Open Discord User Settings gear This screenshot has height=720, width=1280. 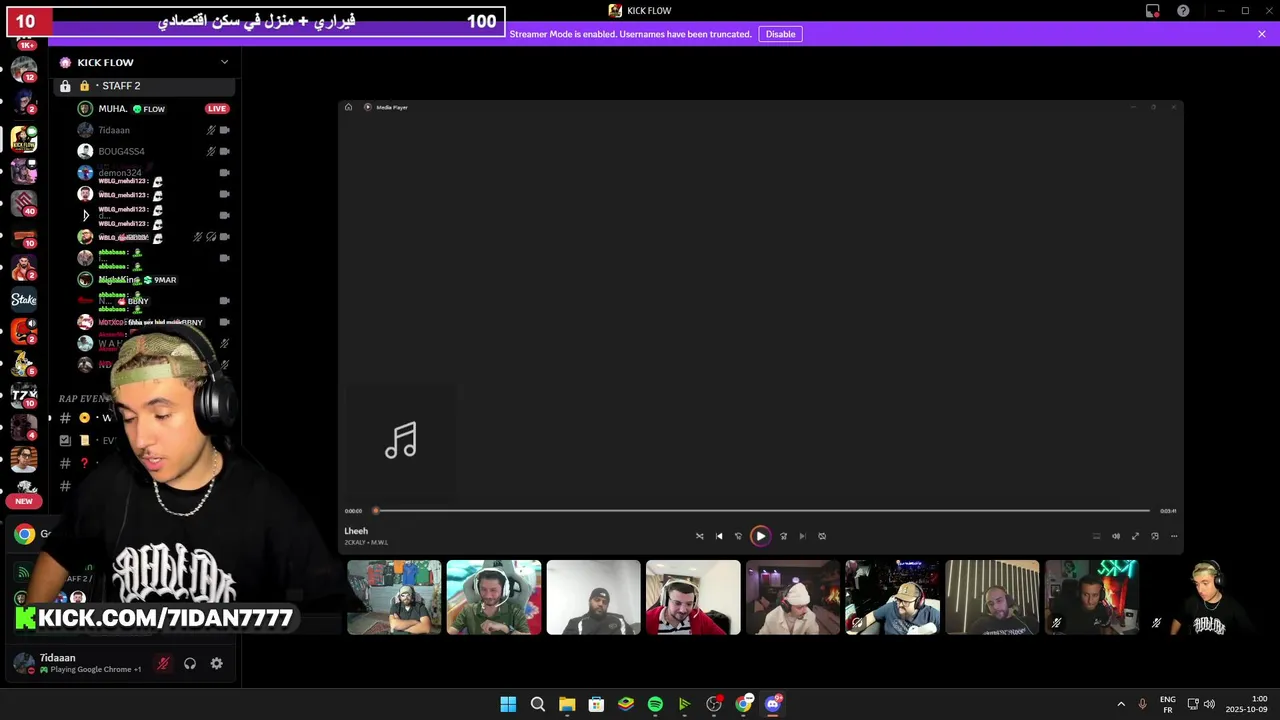coord(216,663)
